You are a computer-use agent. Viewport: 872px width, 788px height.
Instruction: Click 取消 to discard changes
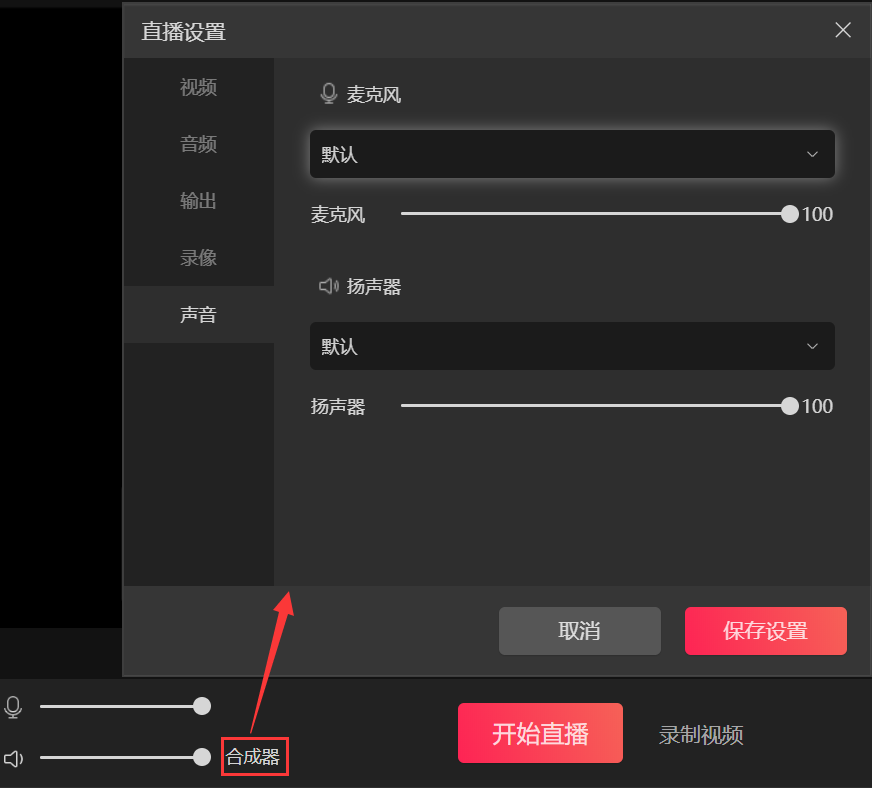(x=579, y=631)
